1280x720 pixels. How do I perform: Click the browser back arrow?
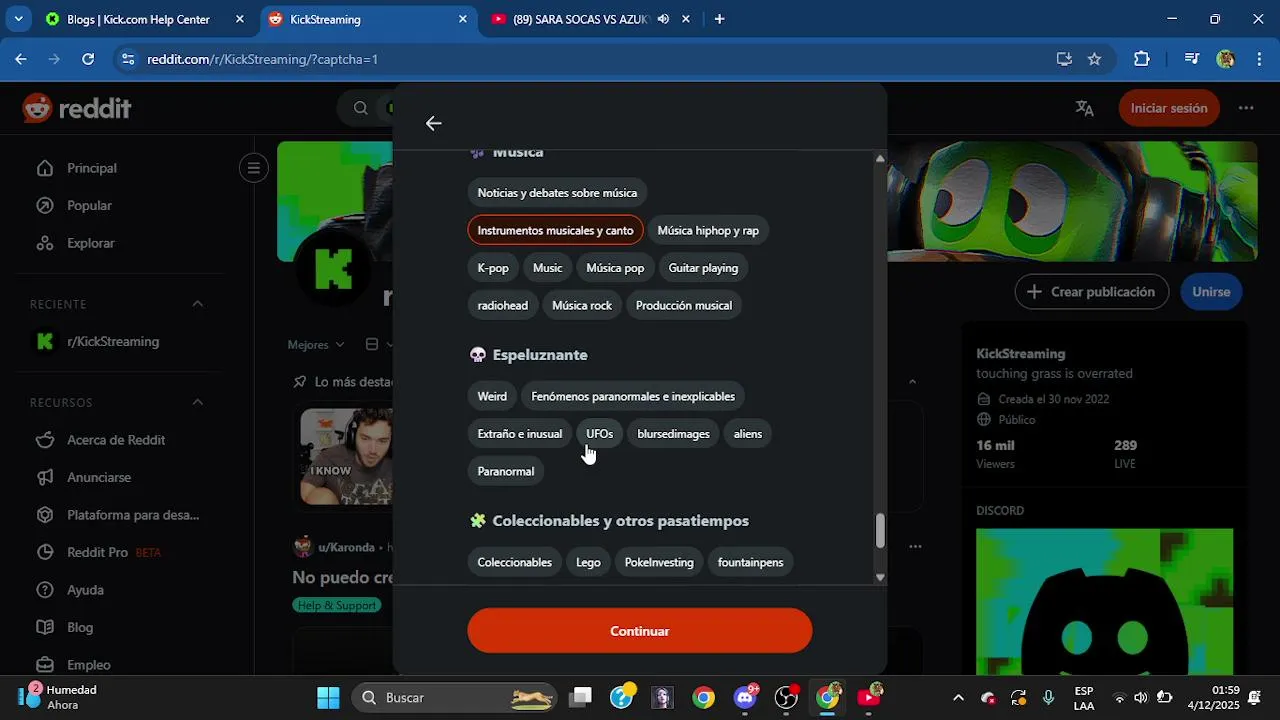[21, 59]
